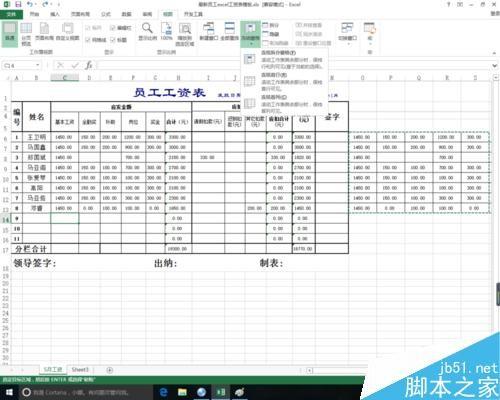The height and width of the screenshot is (400, 500).
Task: Switch to the Sheet3 worksheet tab
Action: tap(80, 370)
